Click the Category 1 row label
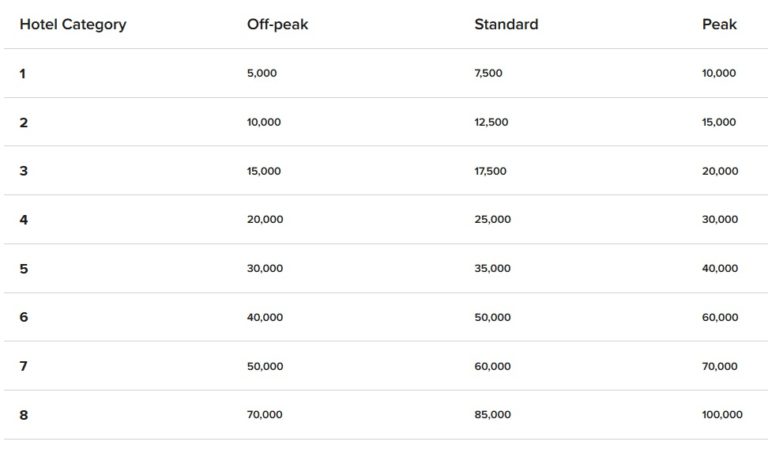The image size is (768, 449). tap(23, 73)
